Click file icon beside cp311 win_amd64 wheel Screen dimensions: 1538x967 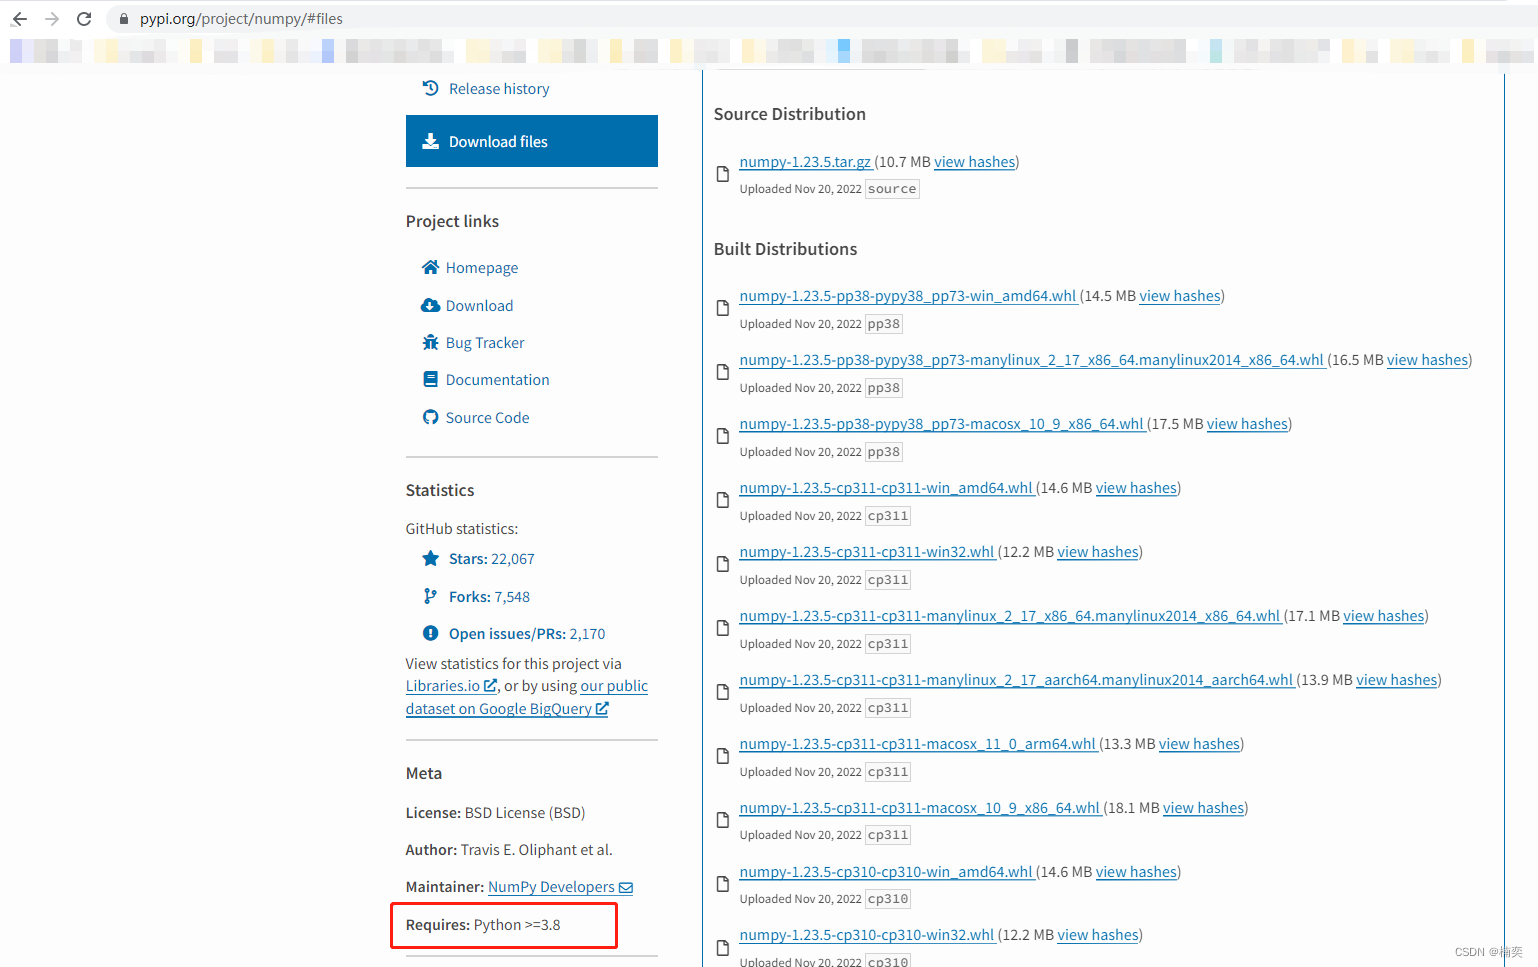723,500
